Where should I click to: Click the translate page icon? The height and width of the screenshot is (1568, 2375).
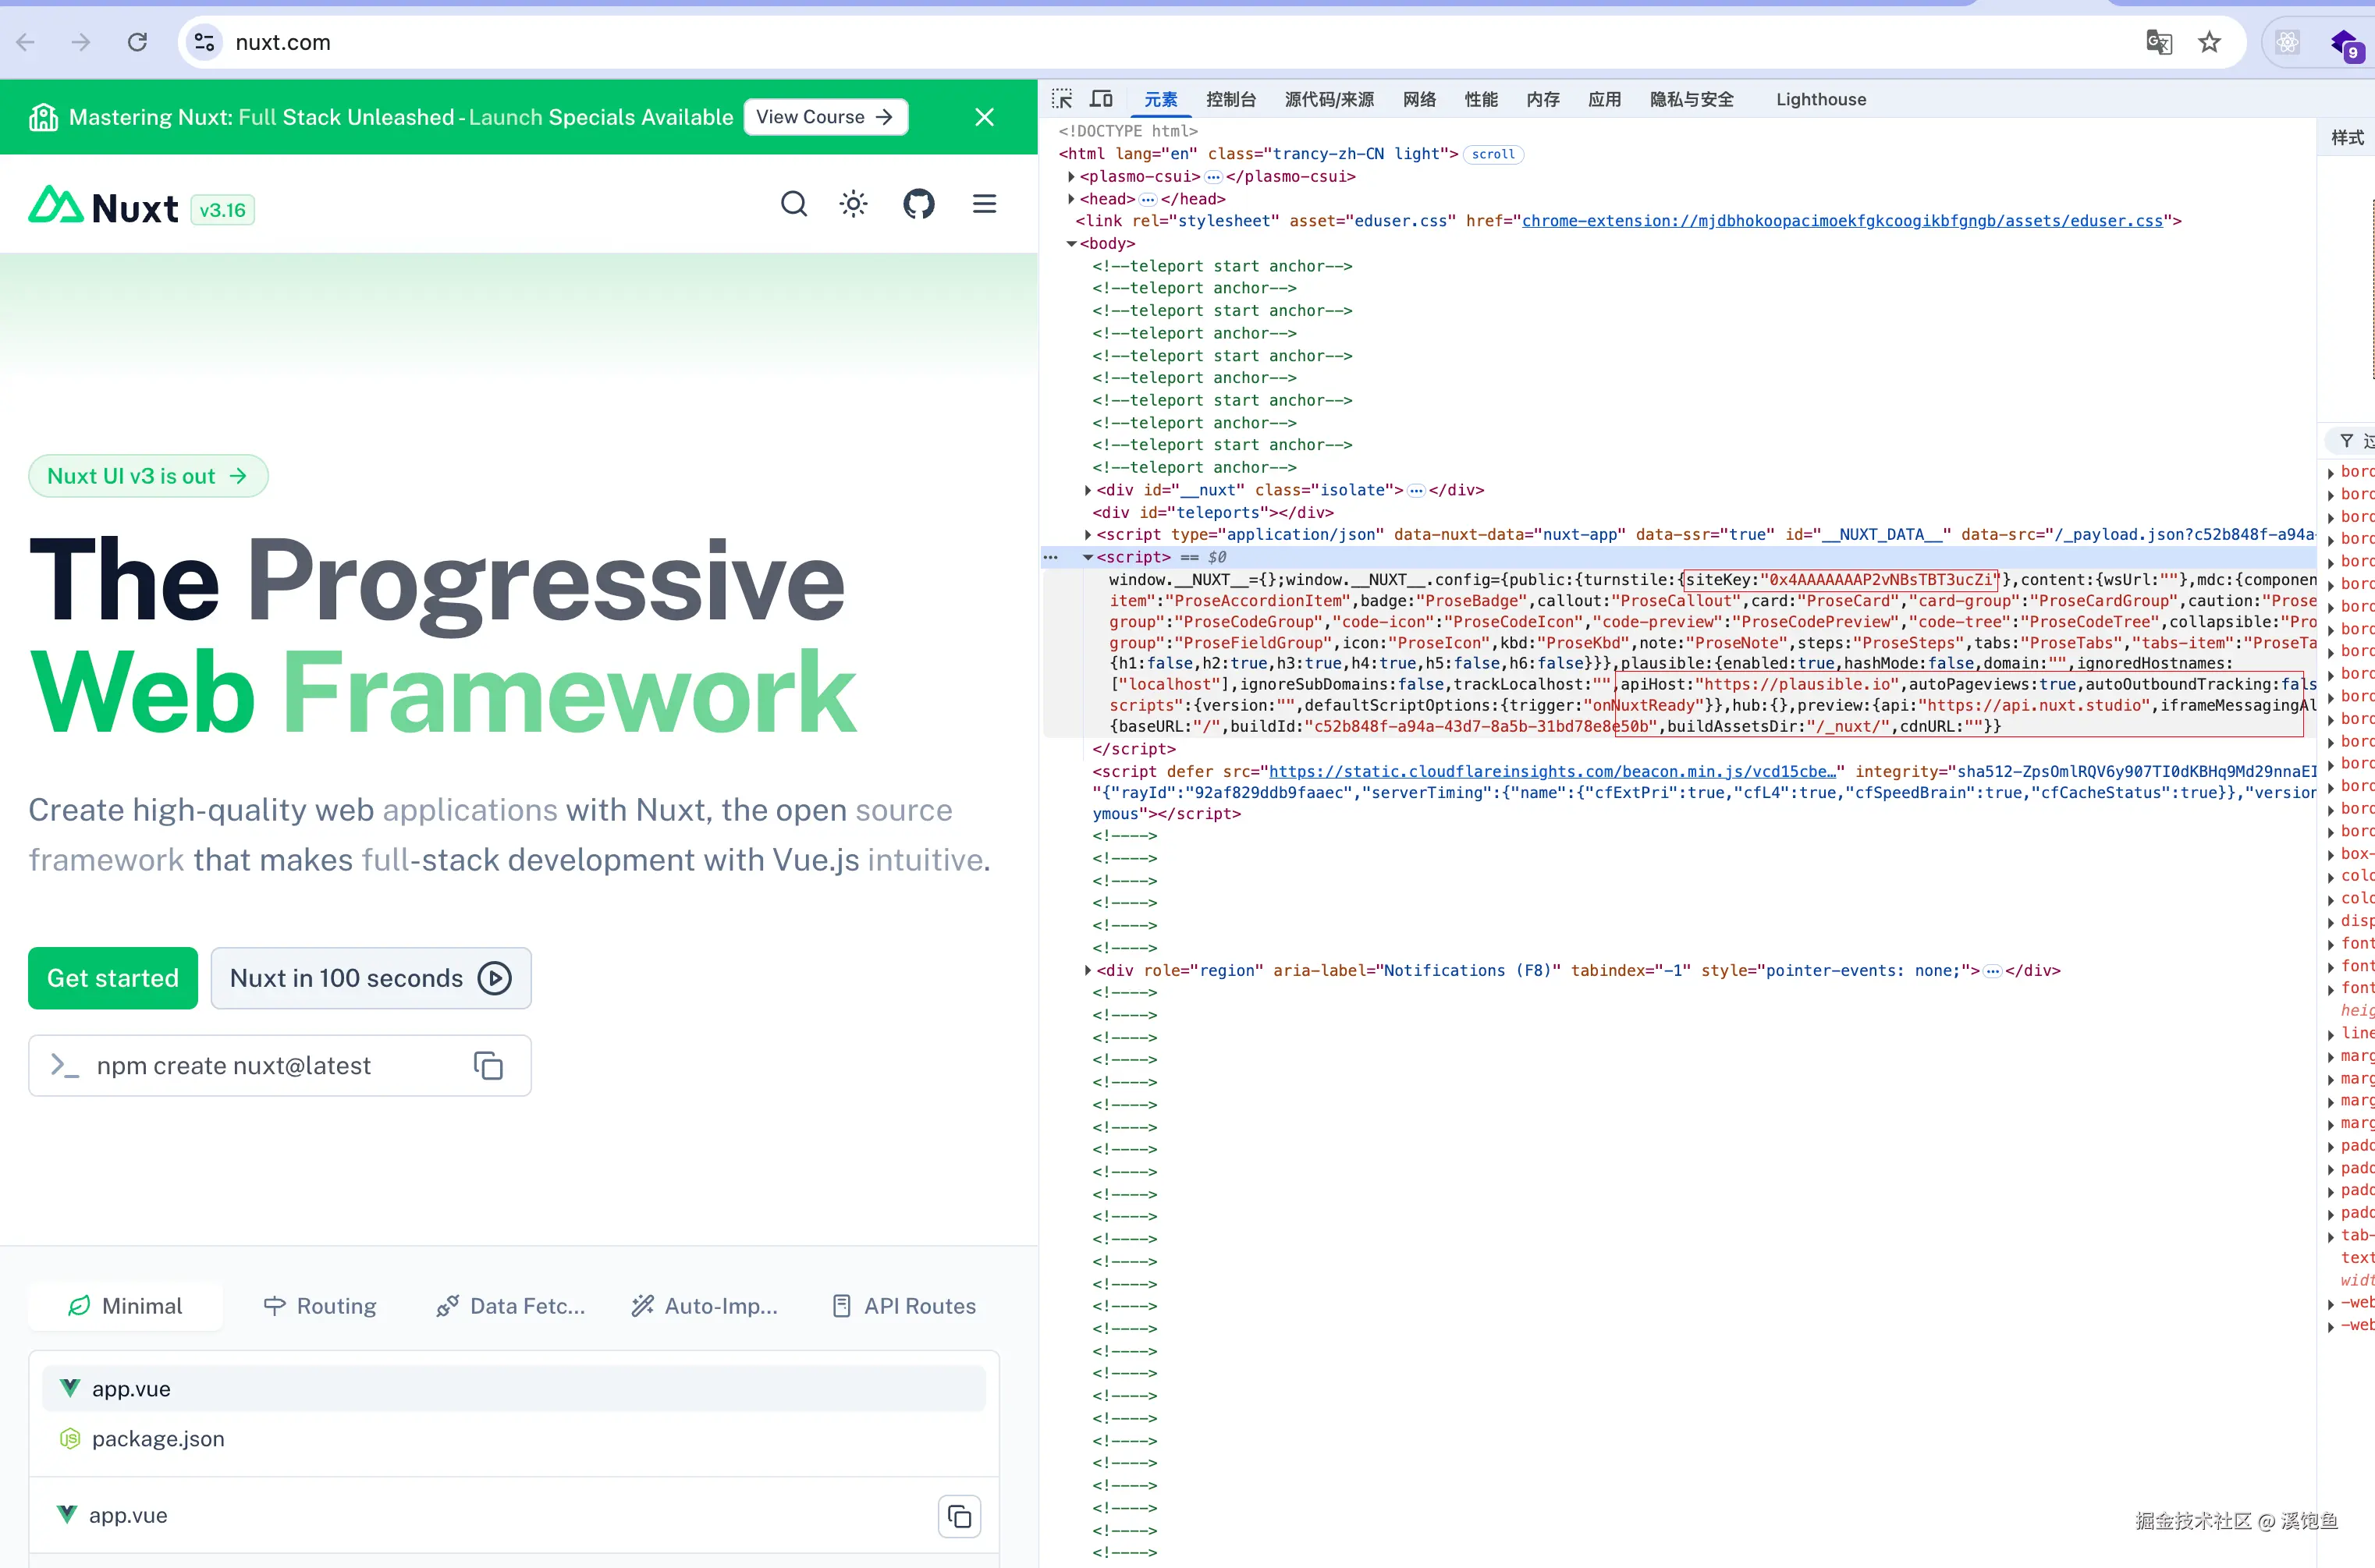[x=2158, y=42]
